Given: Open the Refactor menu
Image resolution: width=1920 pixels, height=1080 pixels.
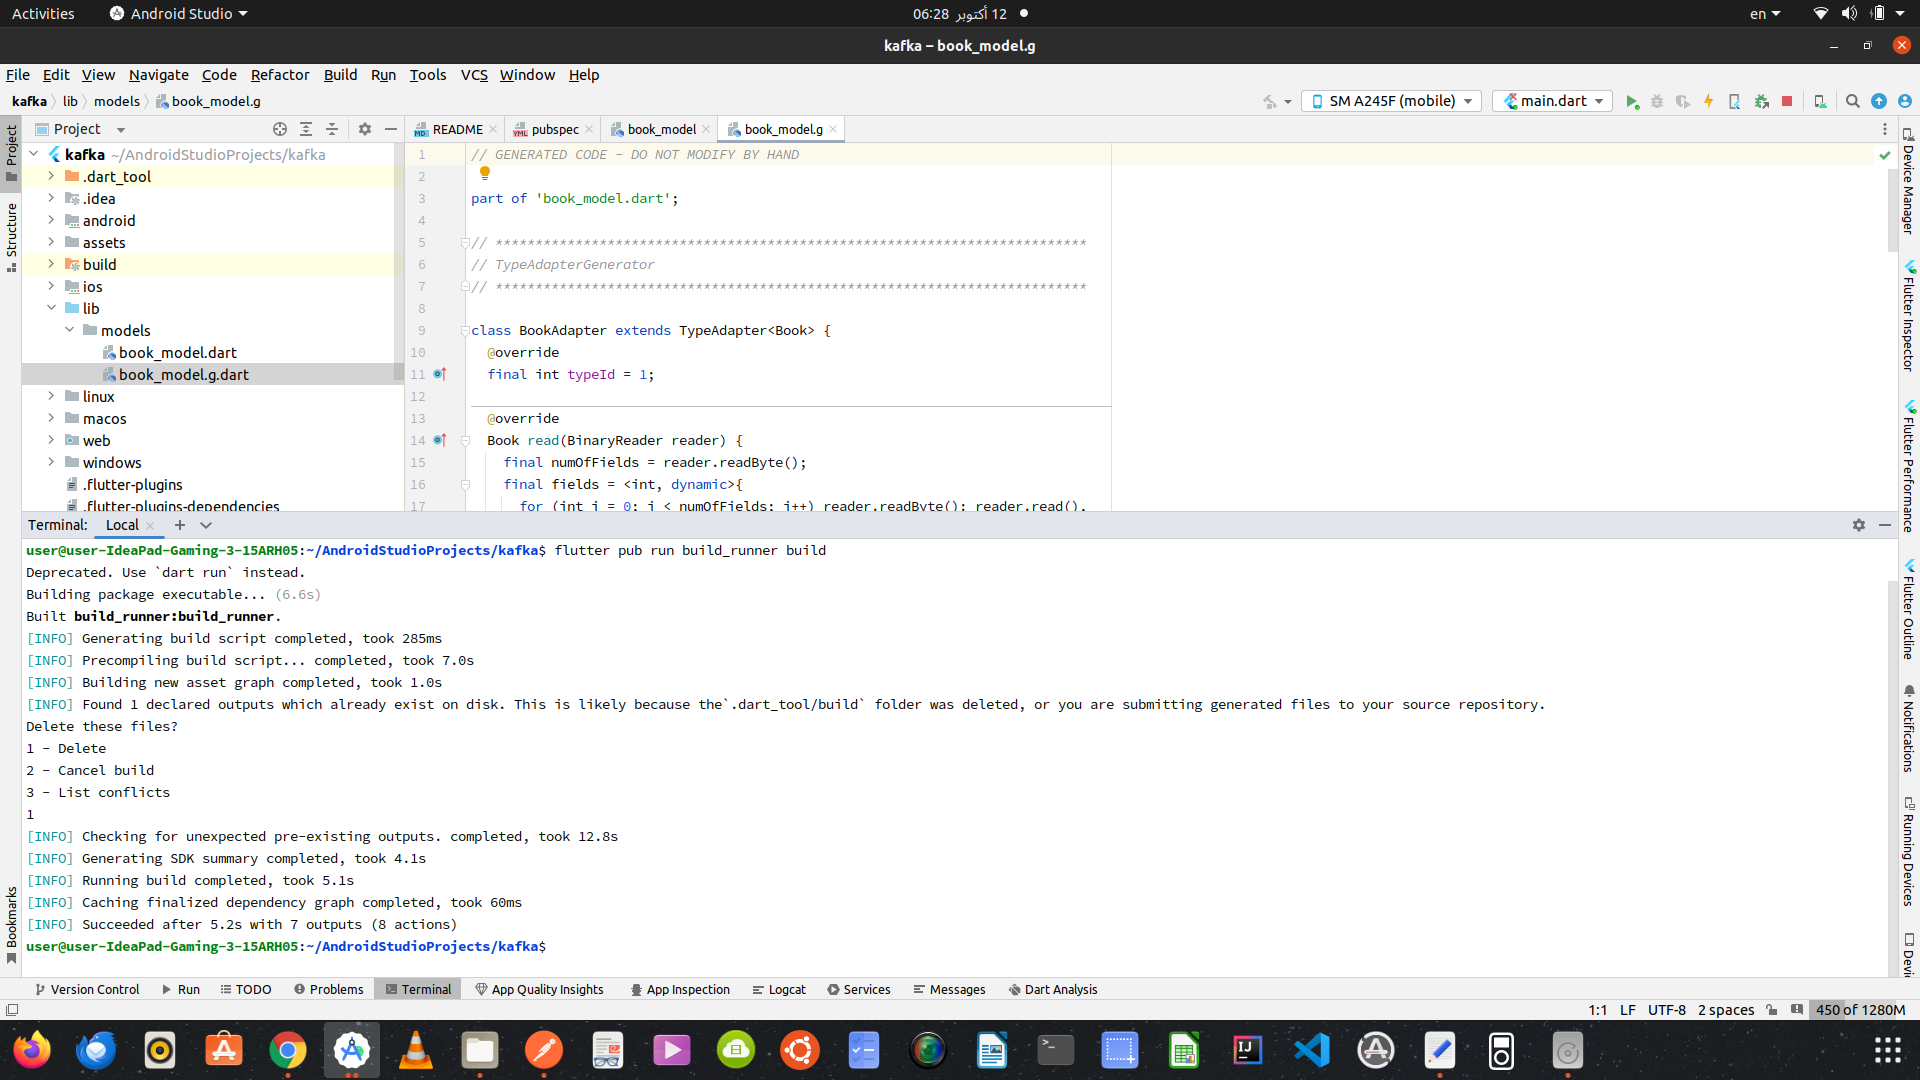Looking at the screenshot, I should coord(280,75).
